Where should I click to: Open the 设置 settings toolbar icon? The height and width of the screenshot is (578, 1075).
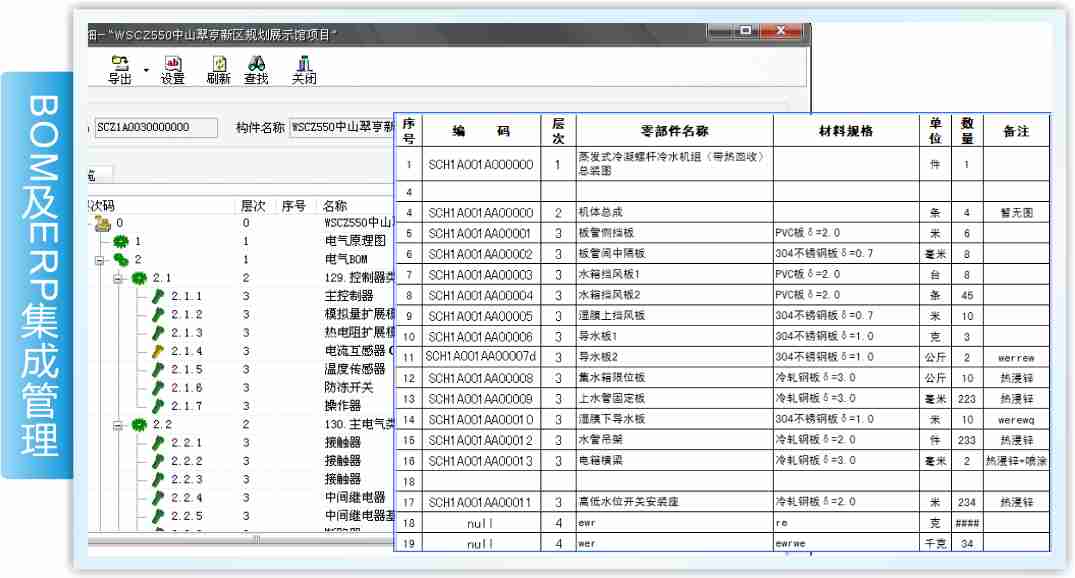click(x=172, y=67)
